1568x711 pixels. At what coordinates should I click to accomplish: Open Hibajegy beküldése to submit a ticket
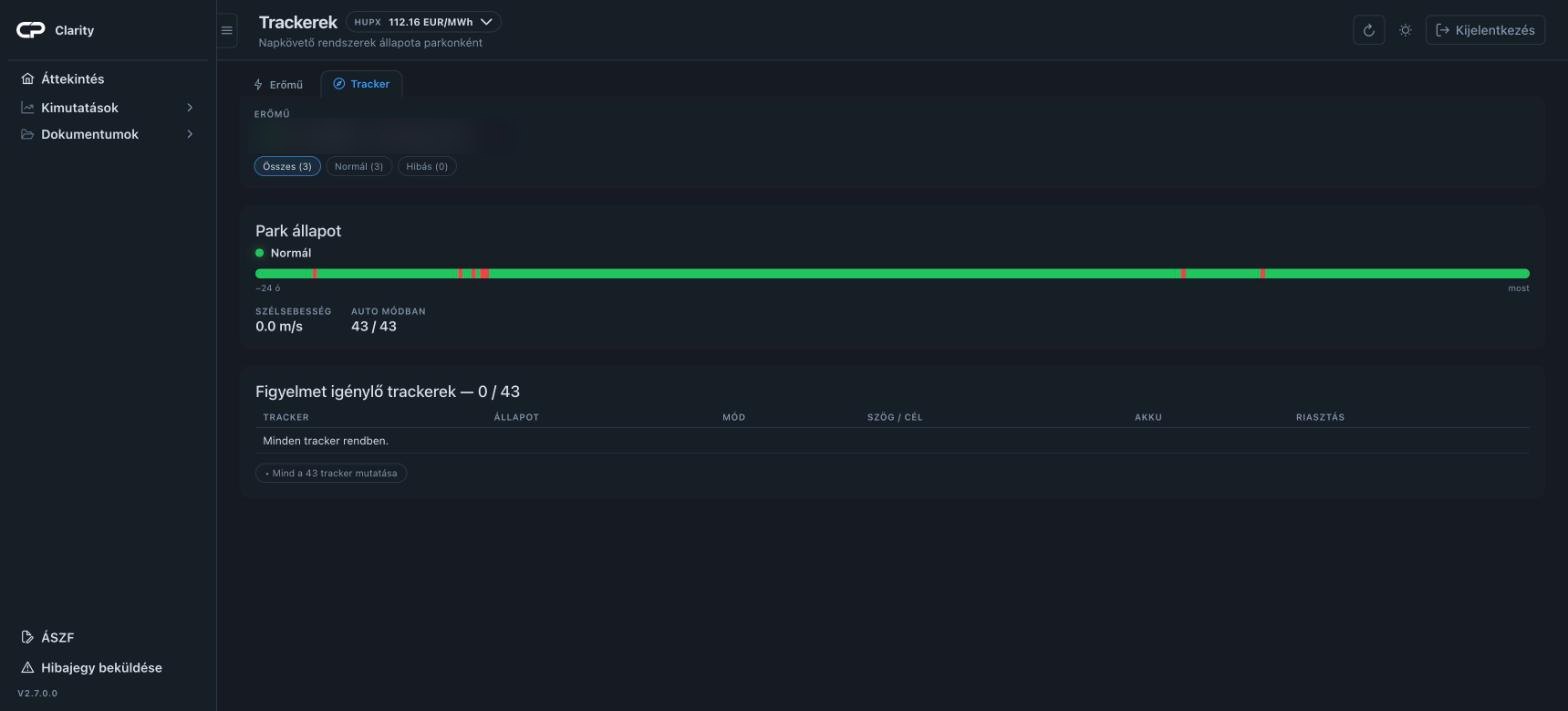[92, 668]
